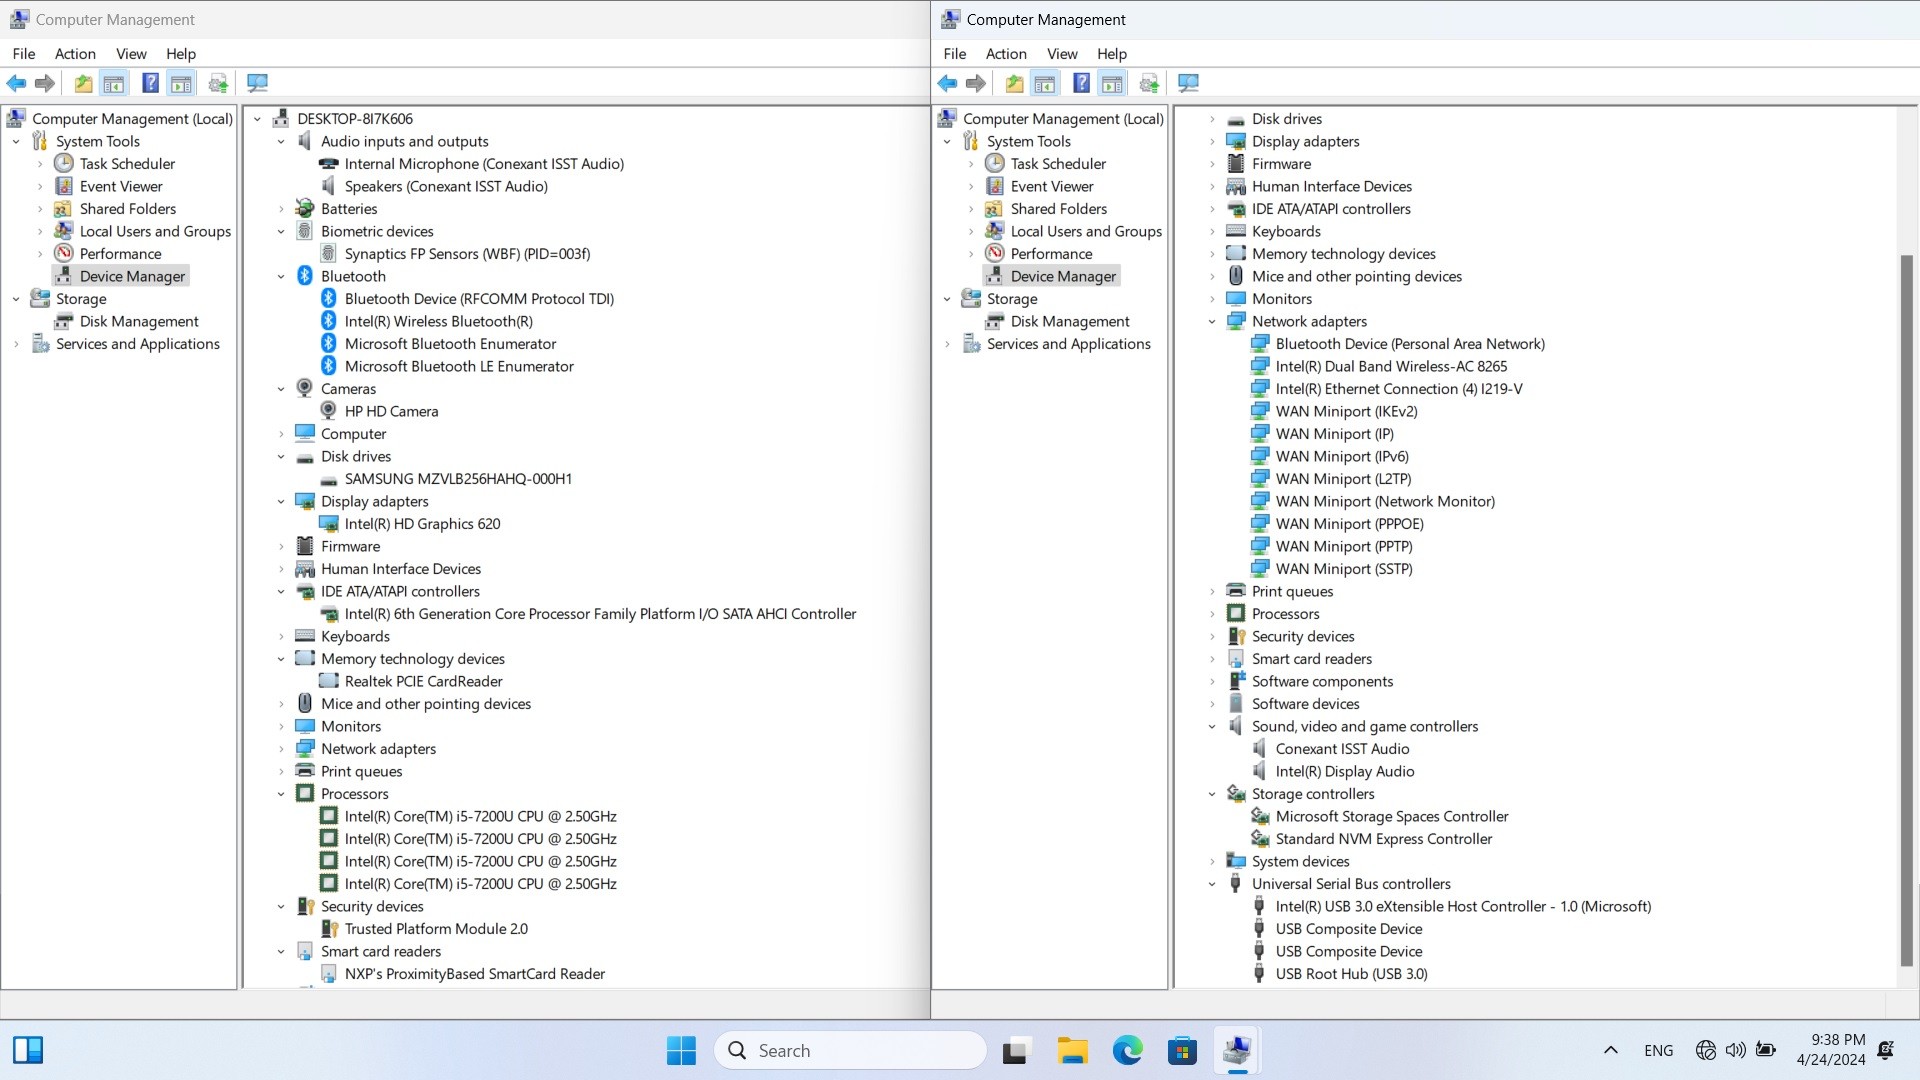Click the monitor icon in right window toolbar

pyautogui.click(x=1188, y=83)
